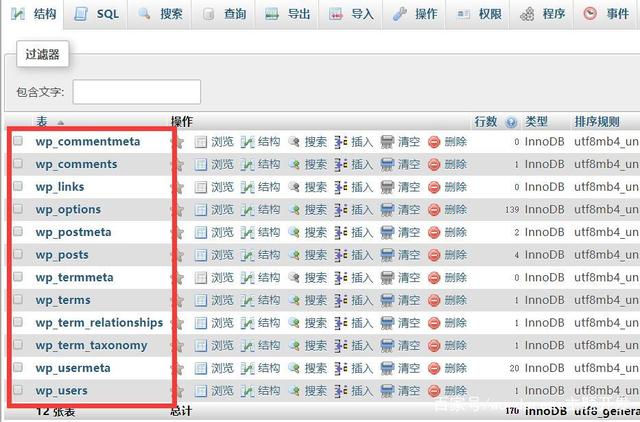Click 搜索 icon in wp_postmeta row
The width and height of the screenshot is (640, 422).
[294, 232]
